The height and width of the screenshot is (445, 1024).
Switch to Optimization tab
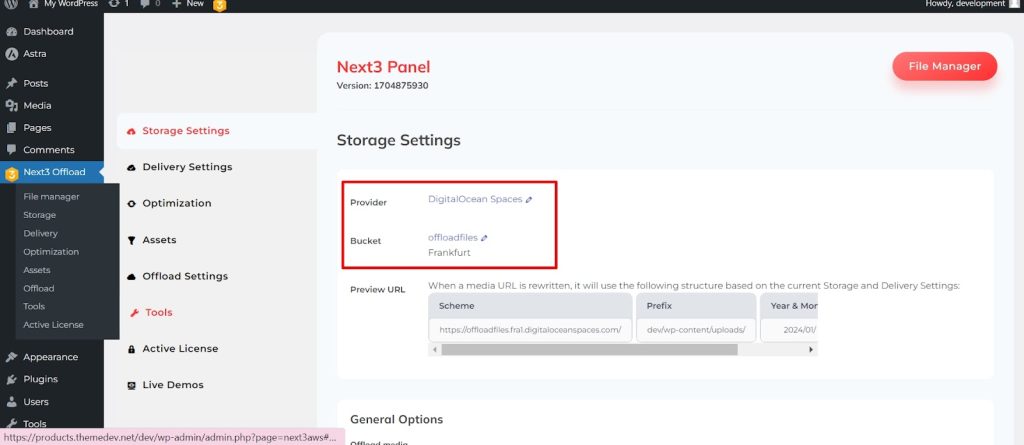click(176, 203)
